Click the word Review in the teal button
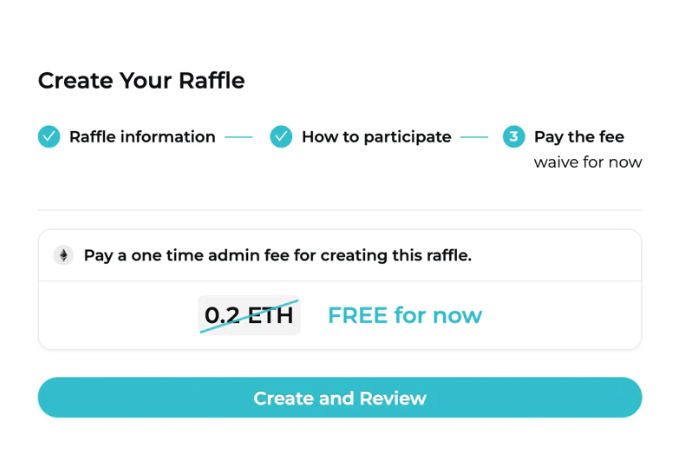684x473 pixels. 393,398
